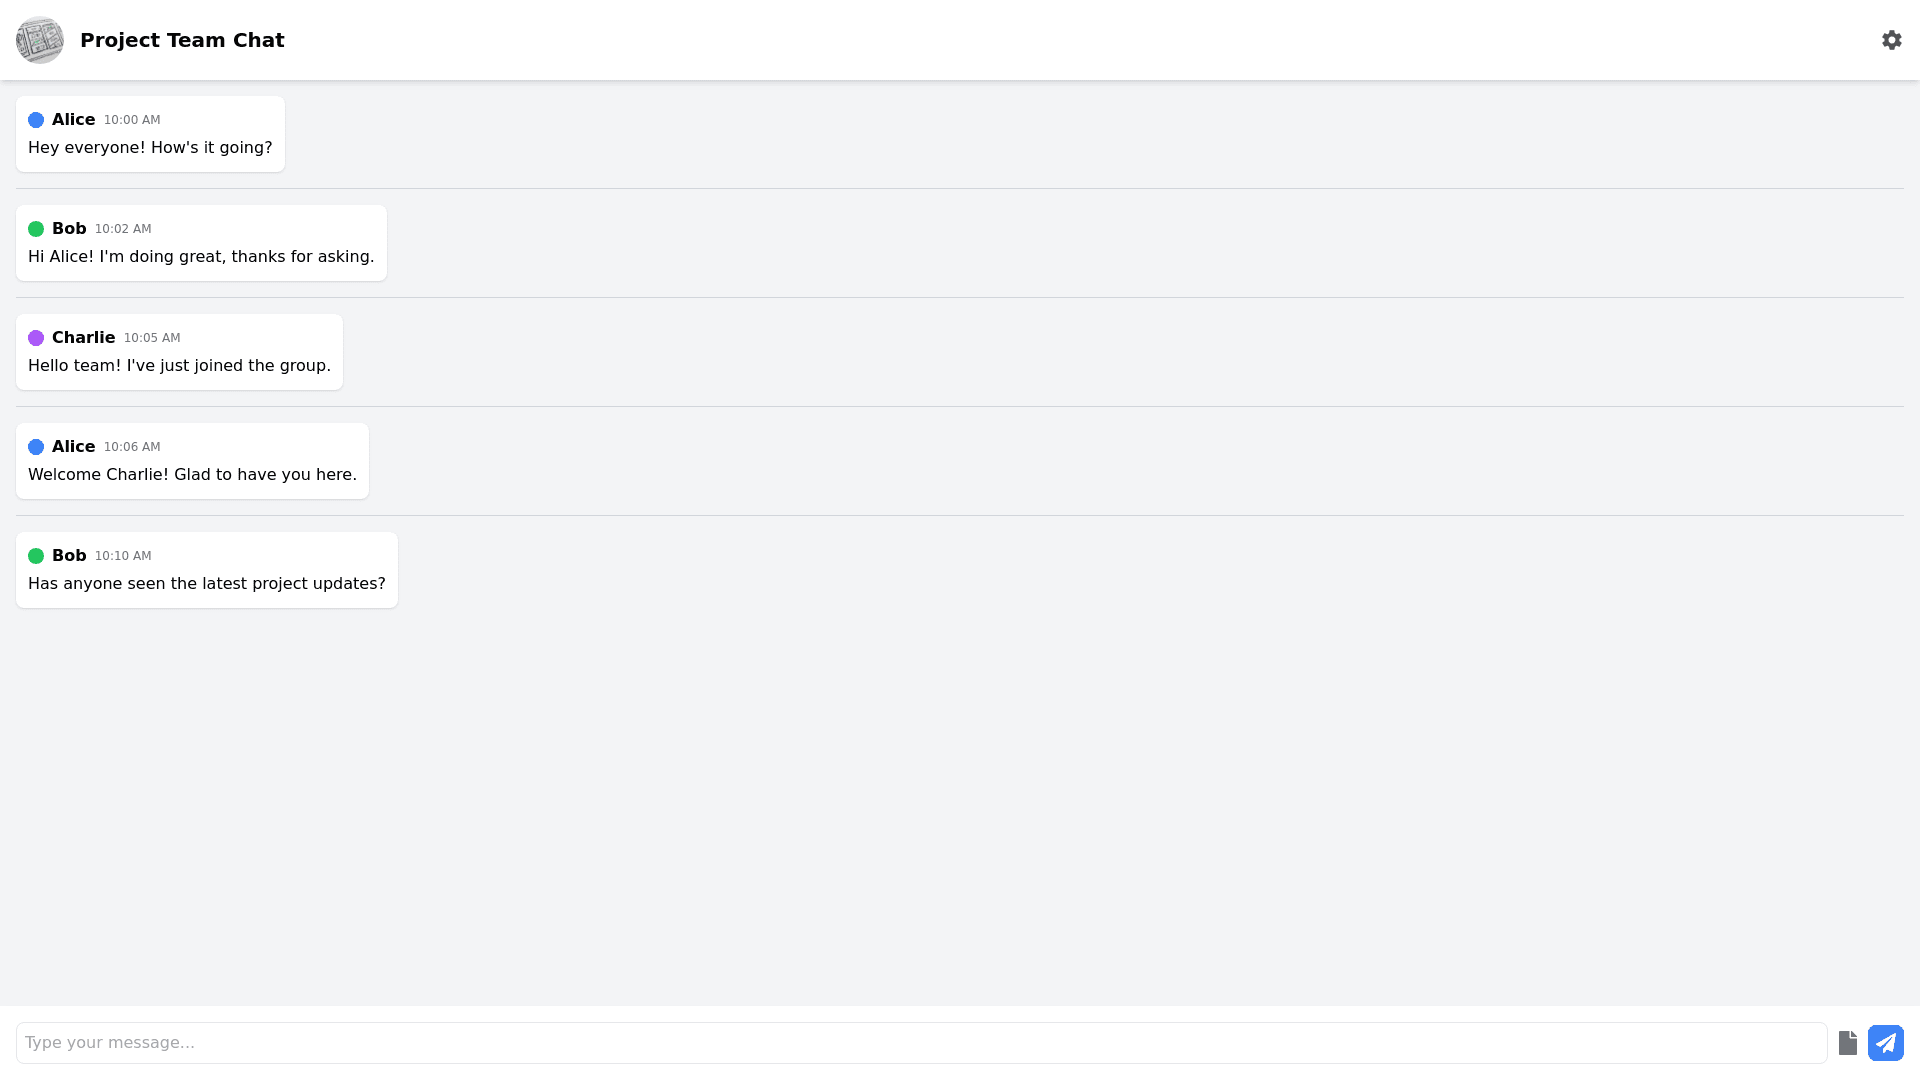This screenshot has width=1920, height=1080.
Task: Click the 10:05 AM timestamp
Action: 152,338
